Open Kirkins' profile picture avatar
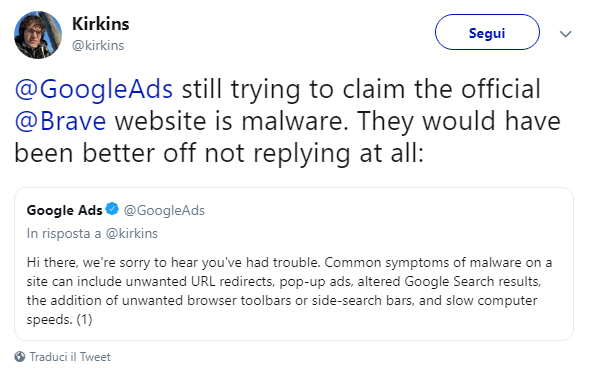Screen dimensions: 594x387 pyautogui.click(x=38, y=35)
